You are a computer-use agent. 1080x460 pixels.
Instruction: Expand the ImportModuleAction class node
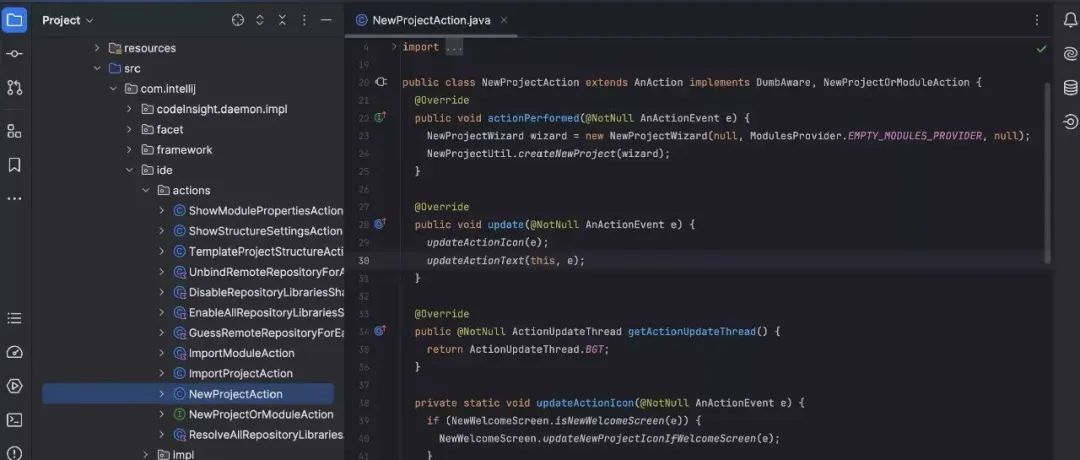click(x=162, y=353)
